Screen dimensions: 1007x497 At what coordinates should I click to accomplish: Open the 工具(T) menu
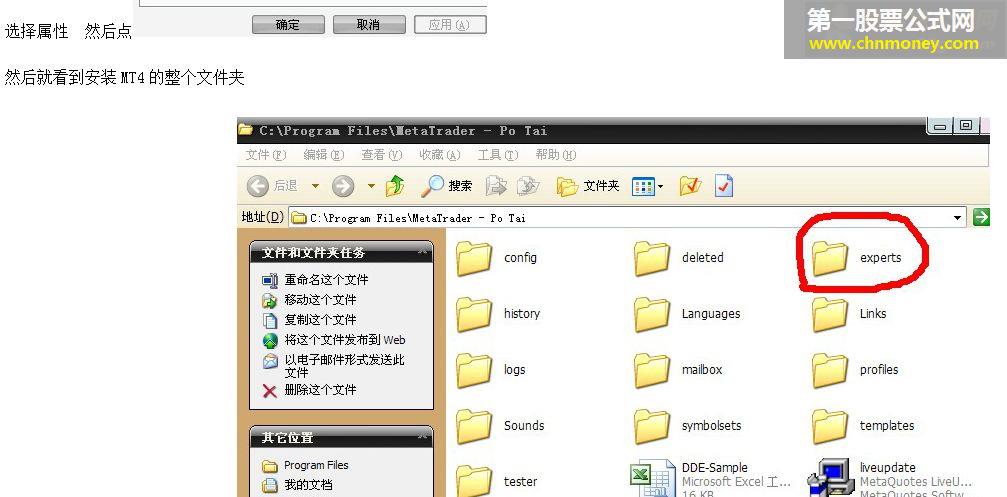(x=498, y=155)
